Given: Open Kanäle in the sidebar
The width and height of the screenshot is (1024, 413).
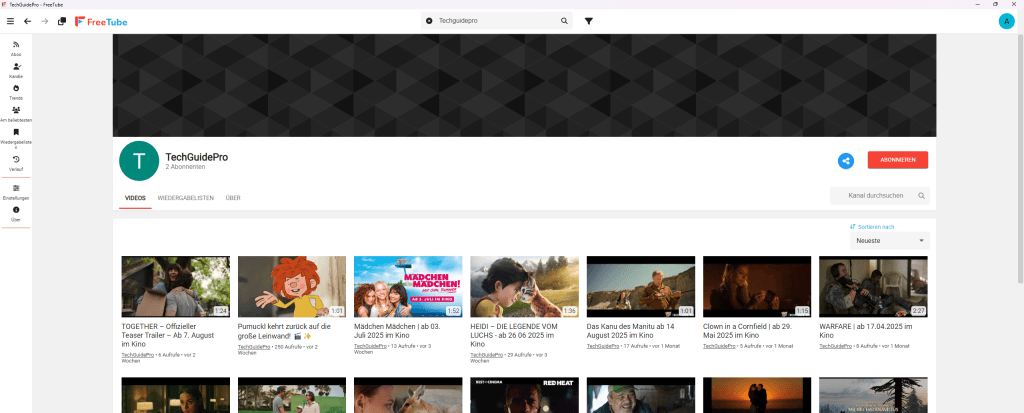Looking at the screenshot, I should pyautogui.click(x=16, y=70).
